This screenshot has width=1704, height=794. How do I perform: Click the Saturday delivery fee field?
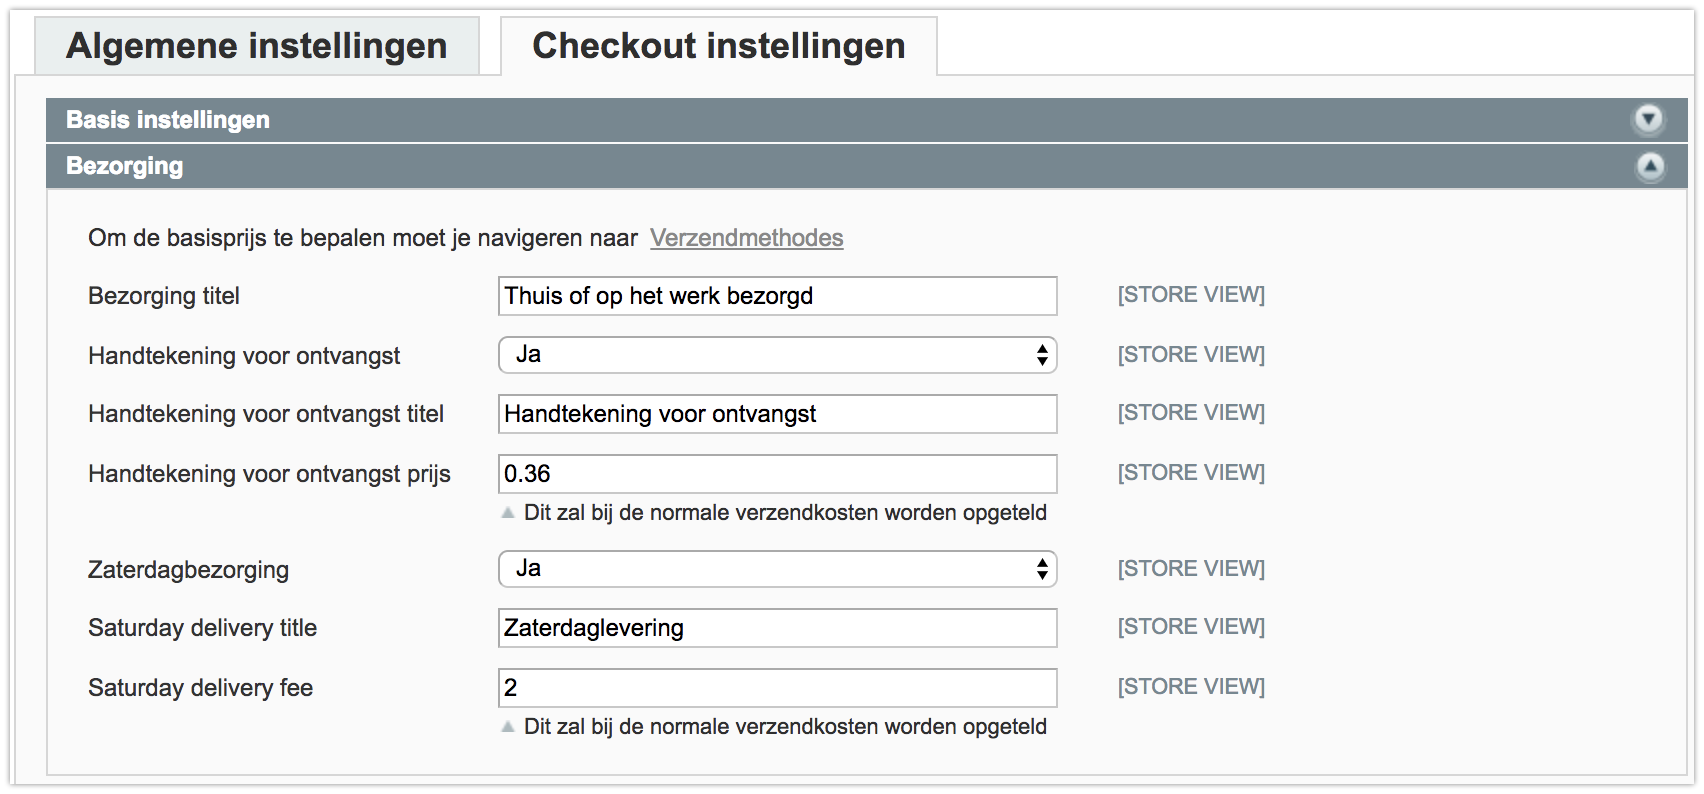tap(778, 688)
